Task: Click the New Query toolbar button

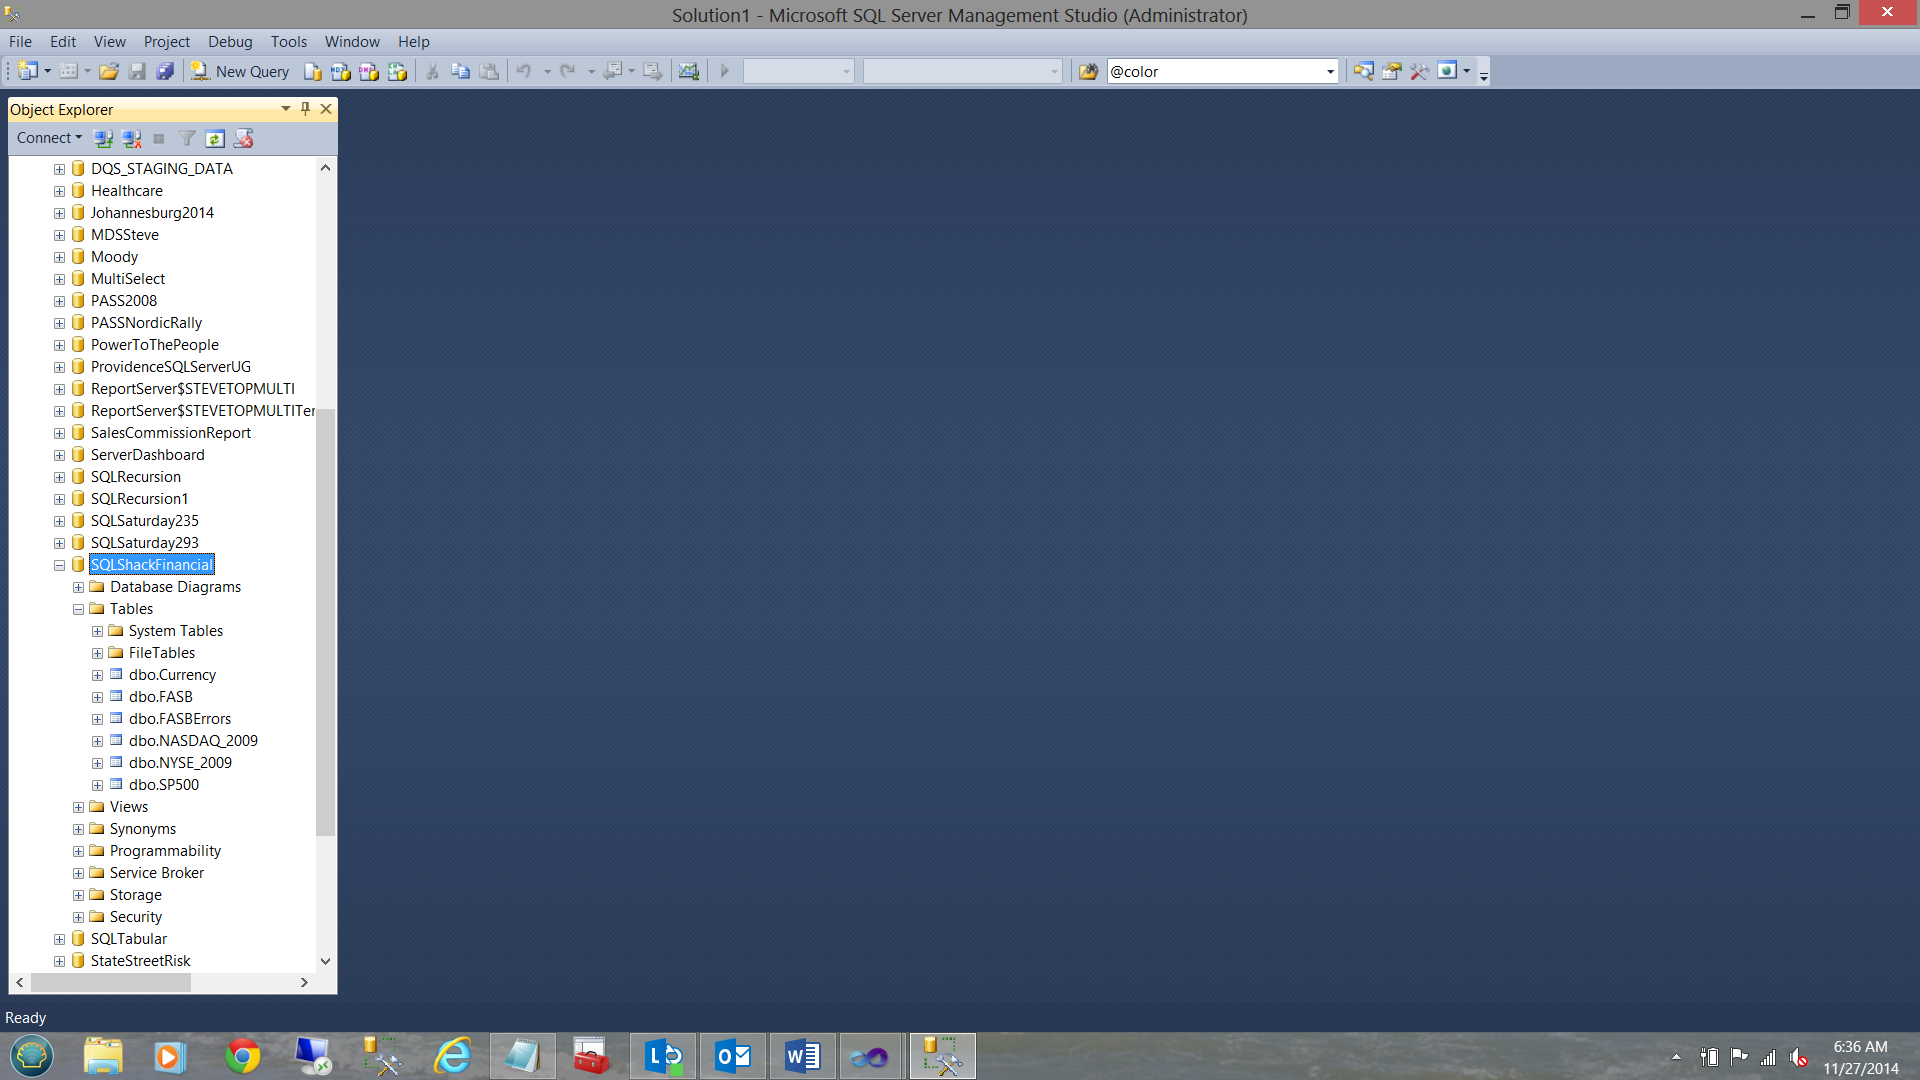Action: [x=241, y=71]
